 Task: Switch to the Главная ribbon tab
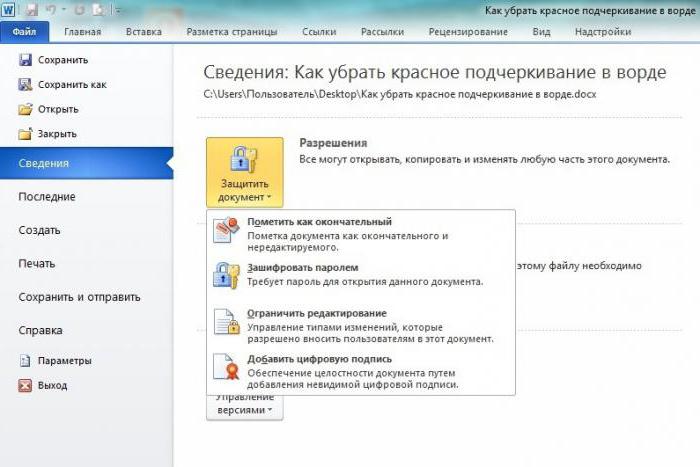(x=83, y=32)
